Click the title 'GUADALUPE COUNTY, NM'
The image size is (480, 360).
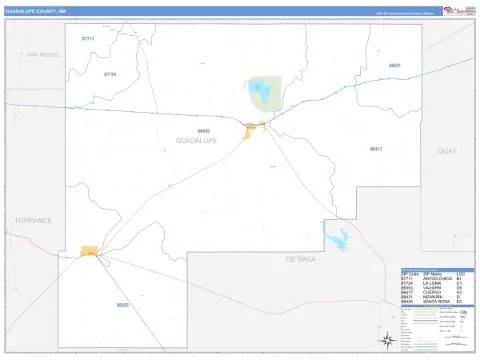(x=36, y=11)
